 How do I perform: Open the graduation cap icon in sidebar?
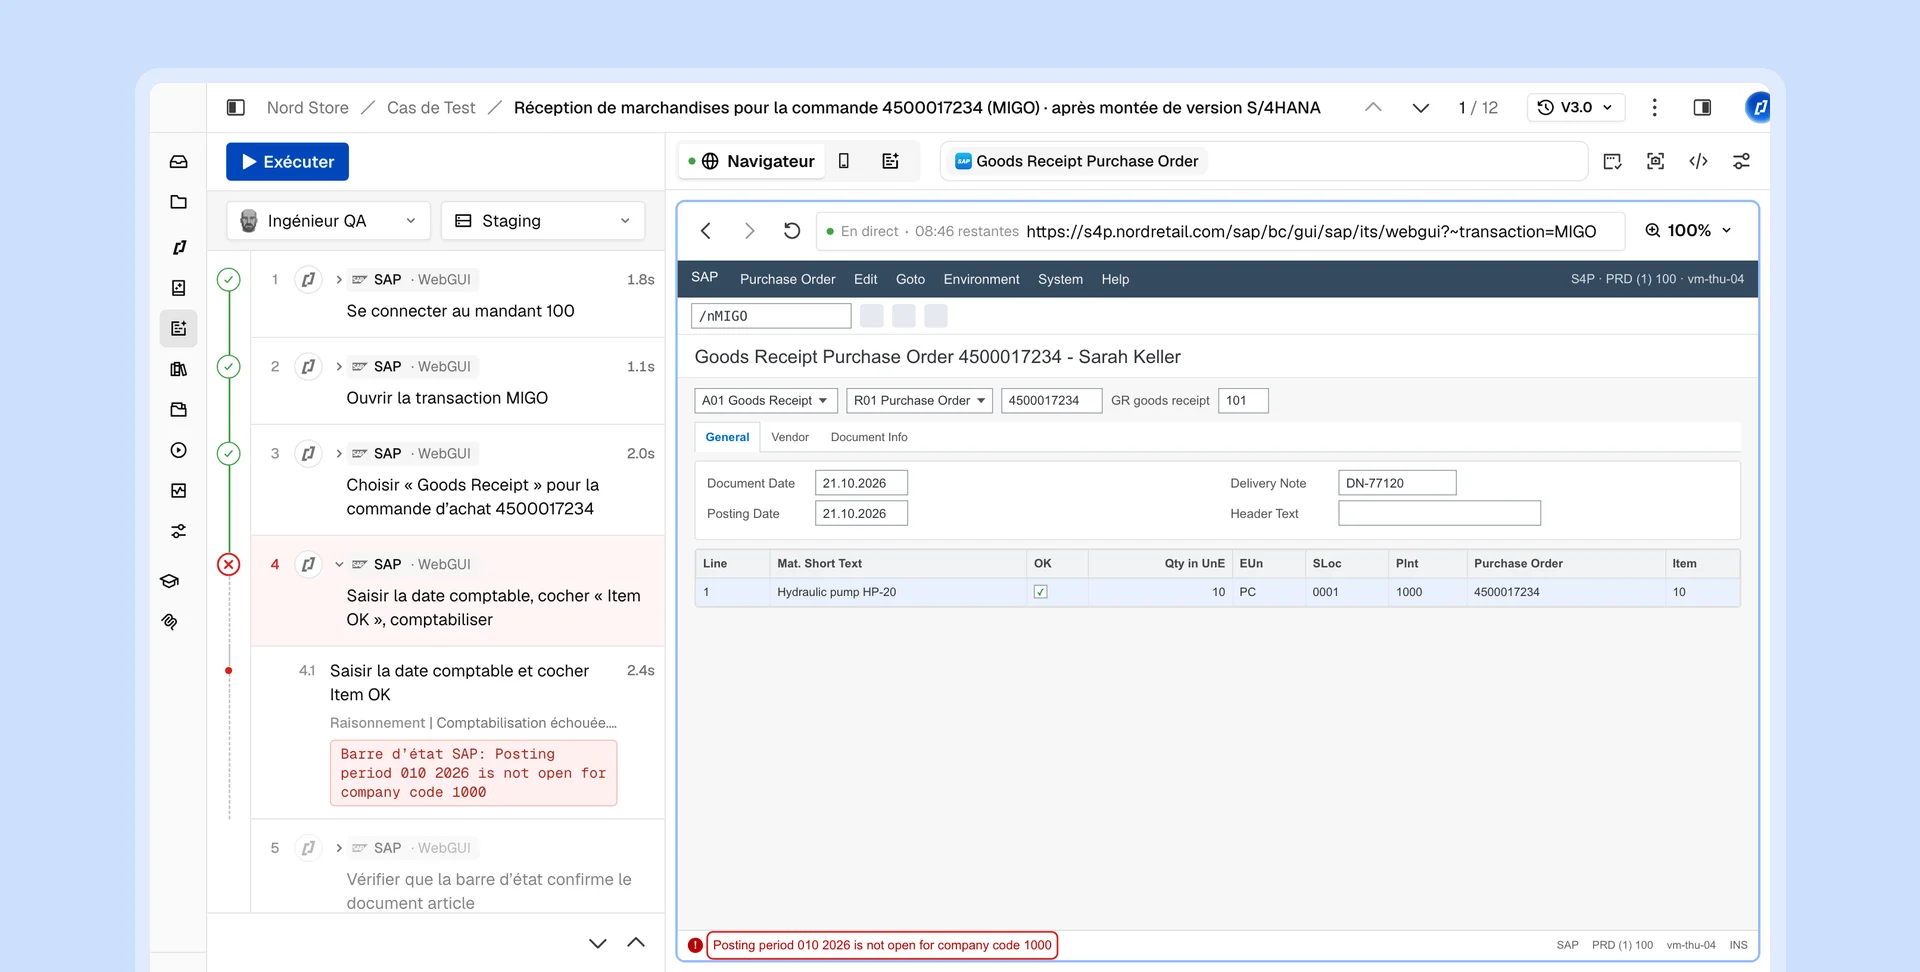click(170, 581)
